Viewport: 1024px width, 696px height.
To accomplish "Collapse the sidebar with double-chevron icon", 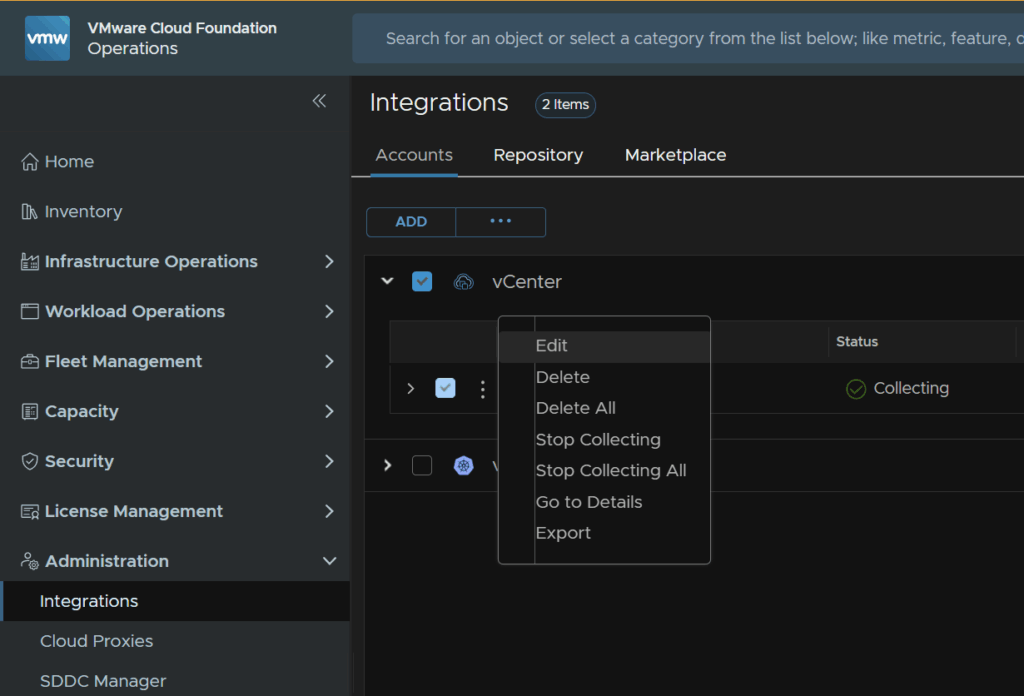I will [319, 101].
